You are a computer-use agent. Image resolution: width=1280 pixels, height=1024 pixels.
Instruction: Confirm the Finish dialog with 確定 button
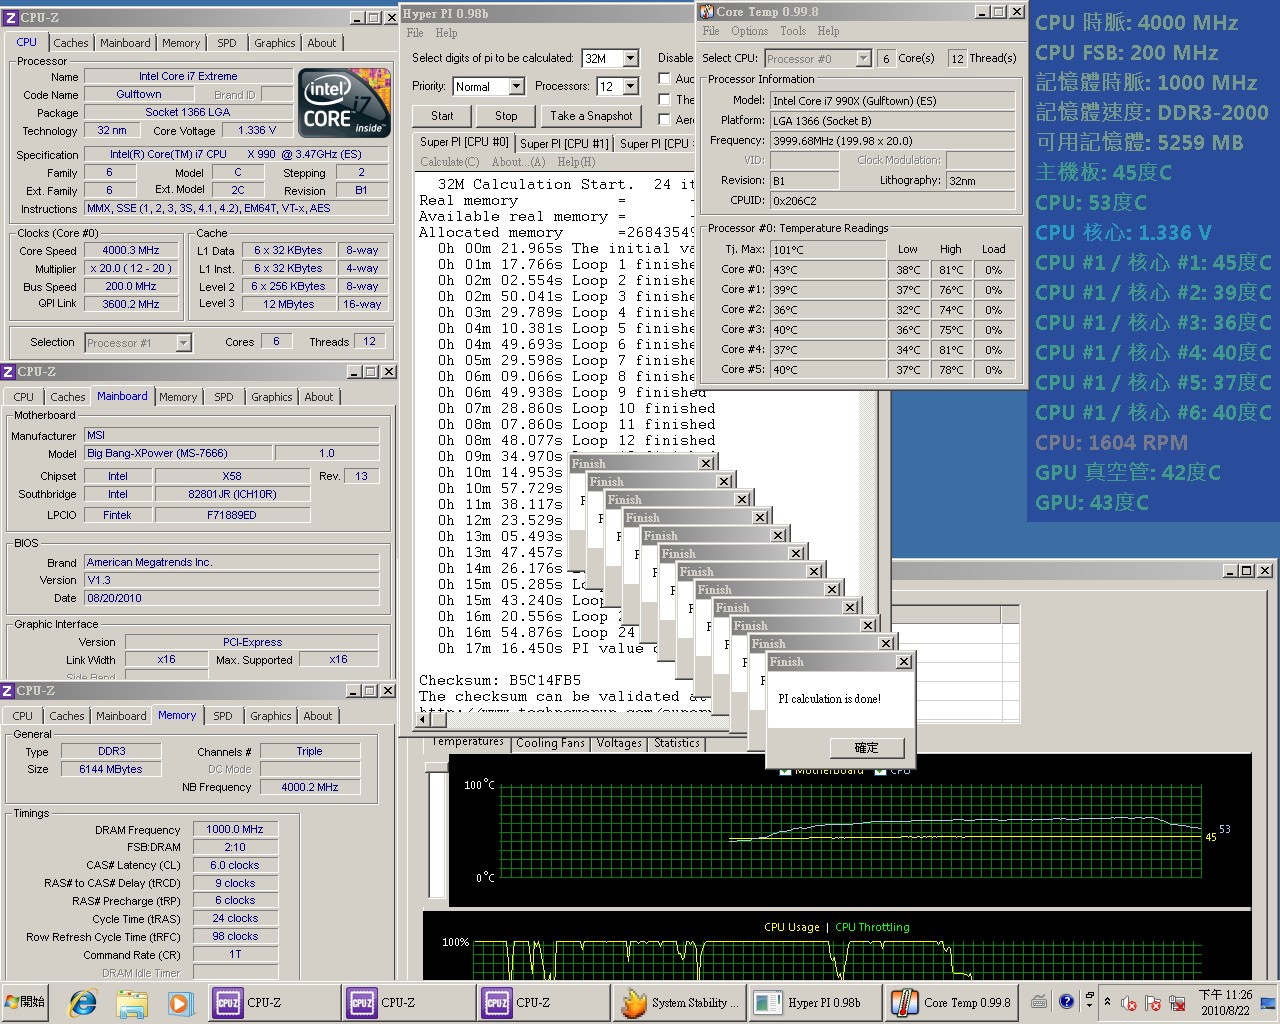(x=866, y=748)
